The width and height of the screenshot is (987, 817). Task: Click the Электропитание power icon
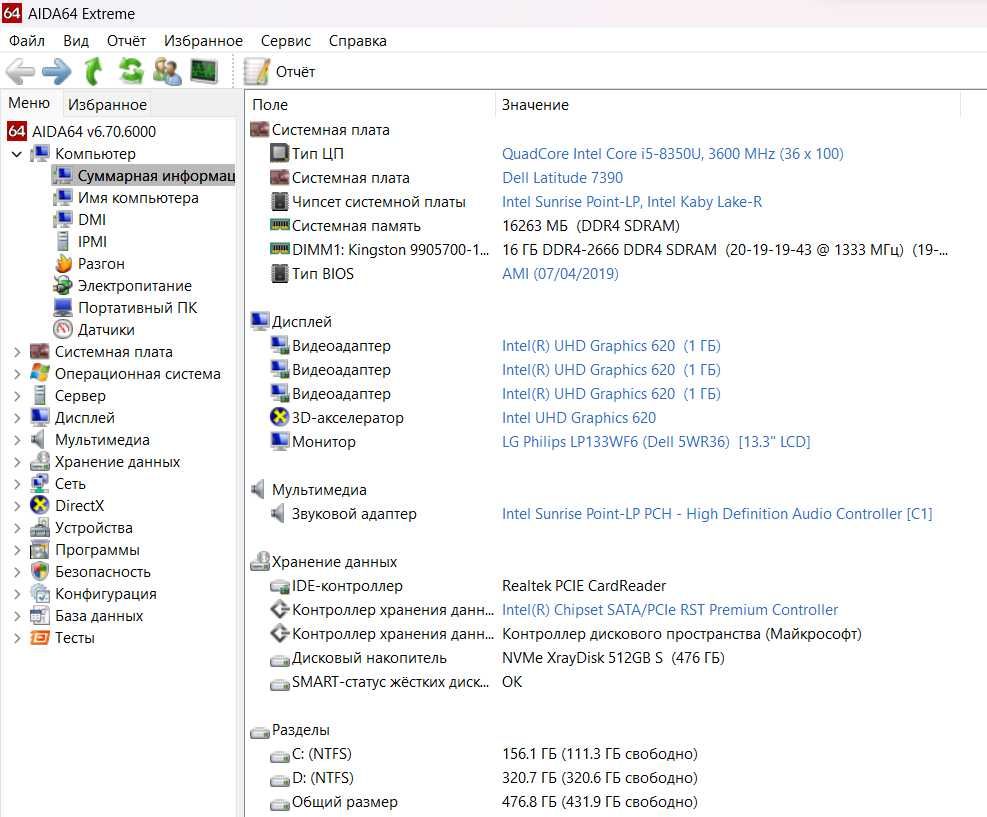(x=63, y=286)
